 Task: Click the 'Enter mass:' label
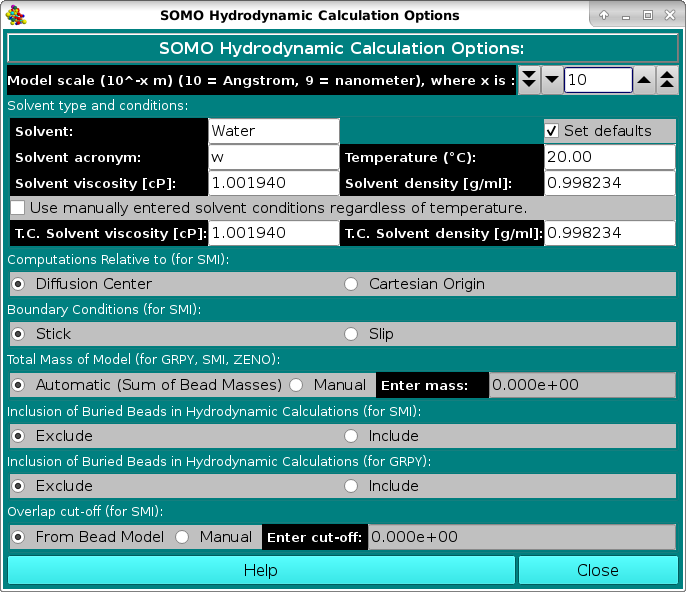tap(424, 385)
